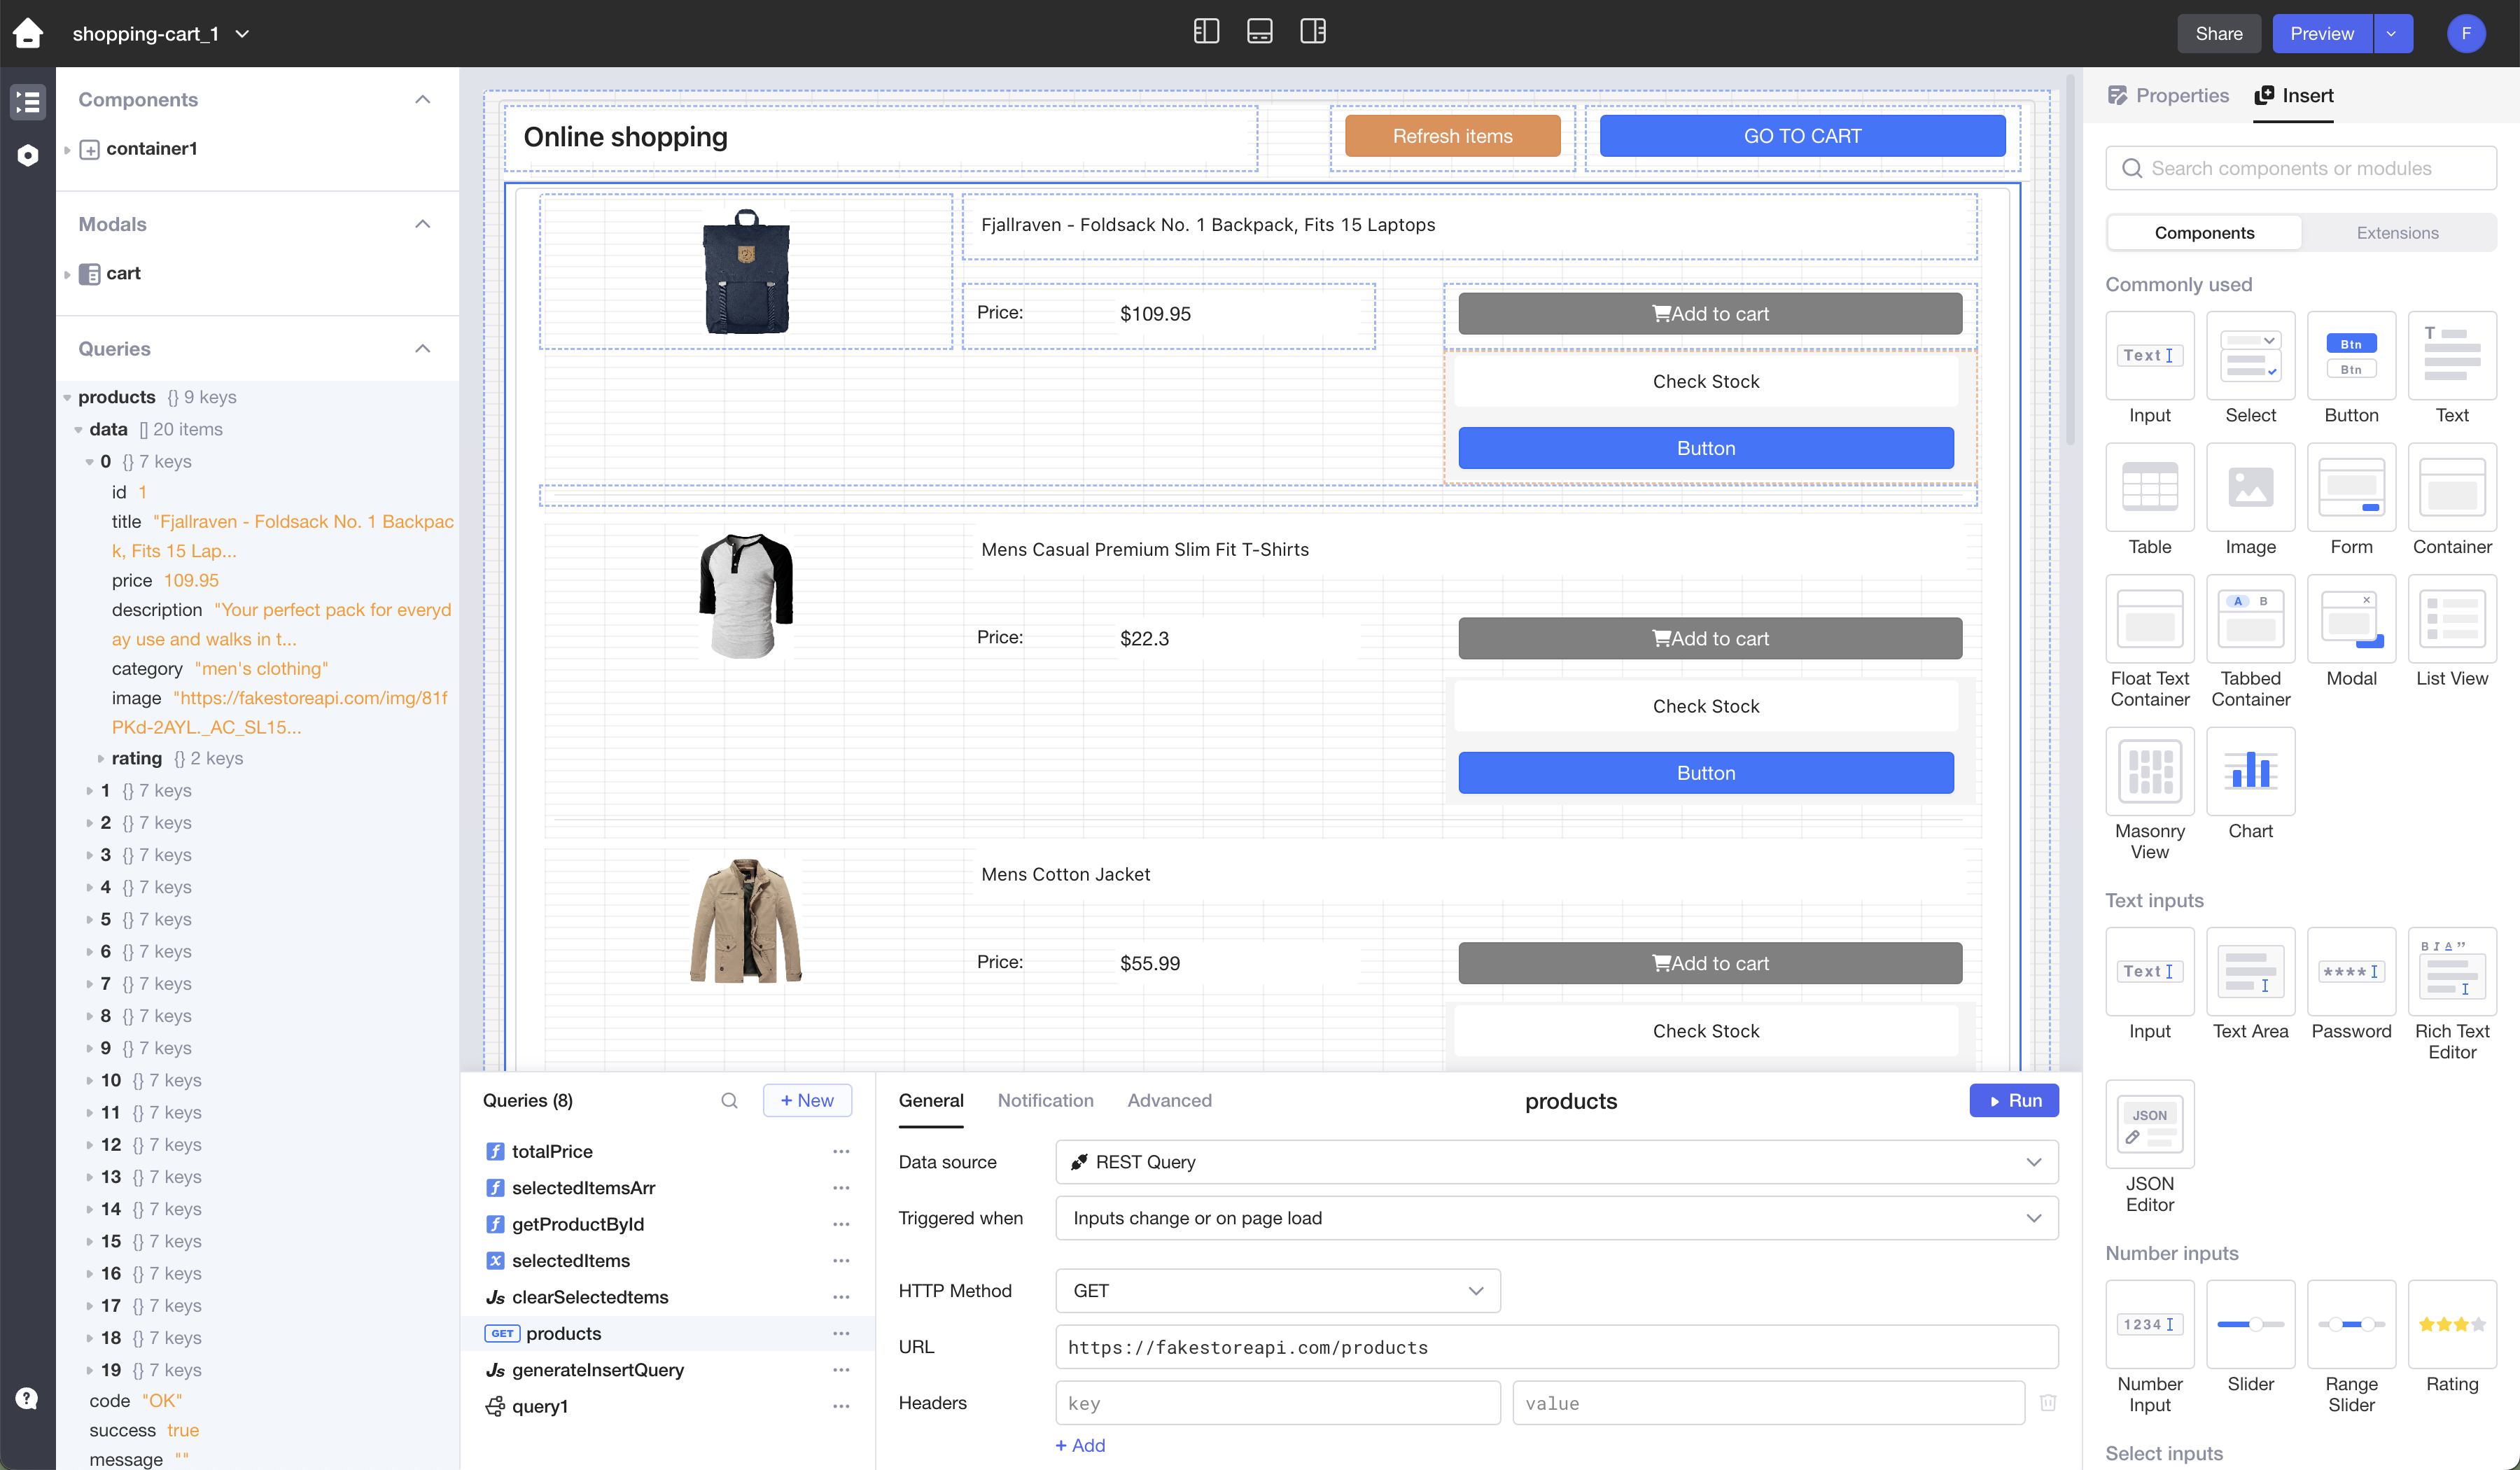Click the home icon in top bar
This screenshot has height=1470, width=2520.
click(x=28, y=33)
